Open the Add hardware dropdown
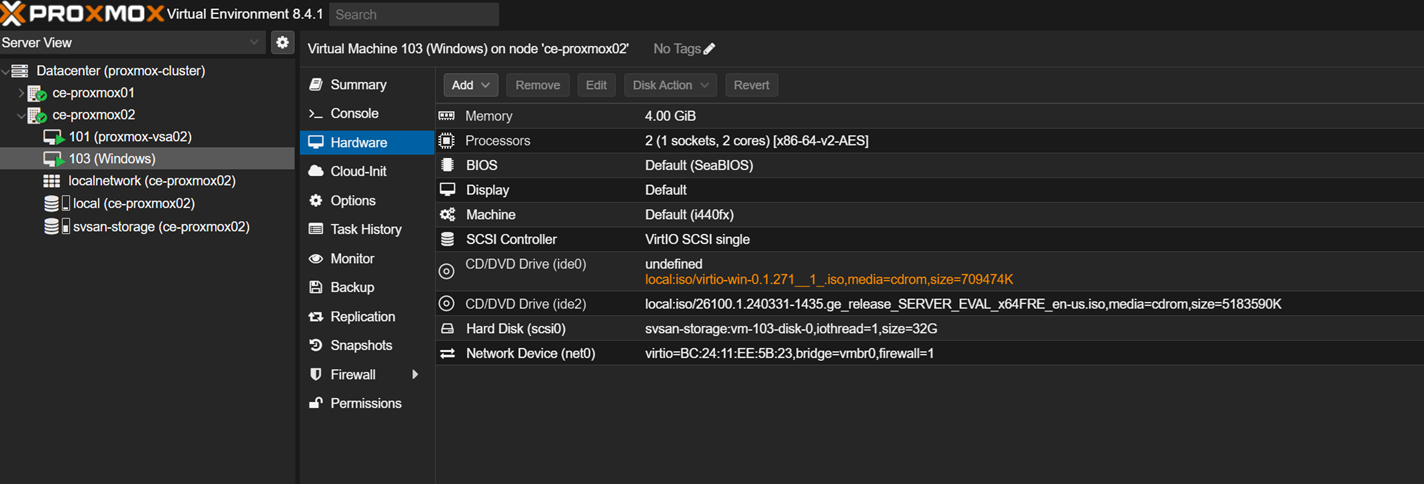Viewport: 1424px width, 484px height. 470,85
